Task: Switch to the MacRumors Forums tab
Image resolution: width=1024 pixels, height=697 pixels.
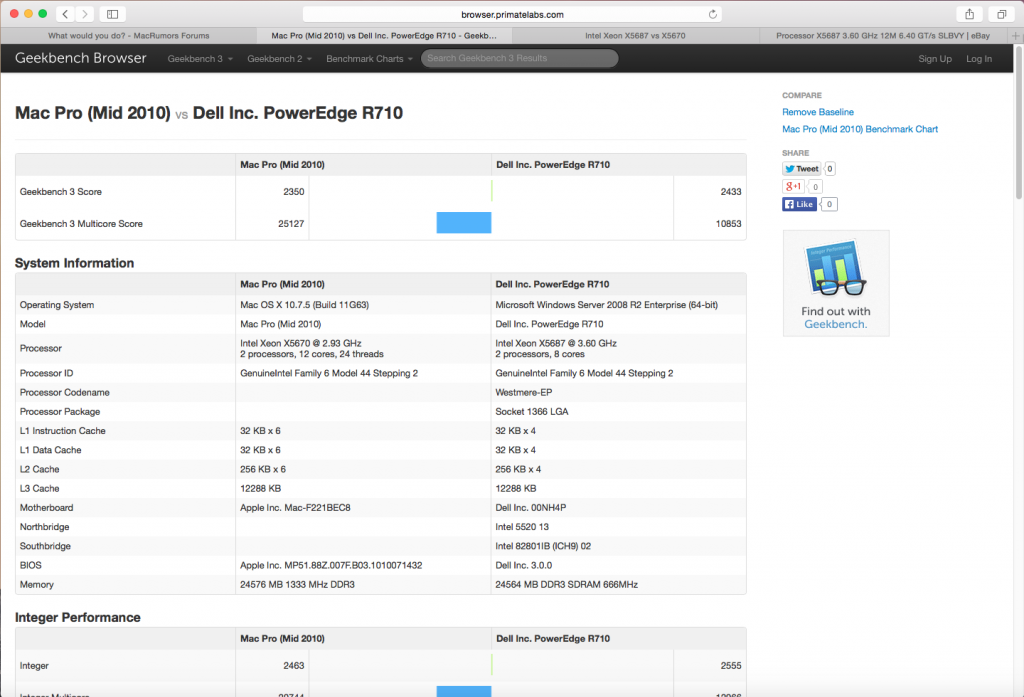Action: [129, 36]
